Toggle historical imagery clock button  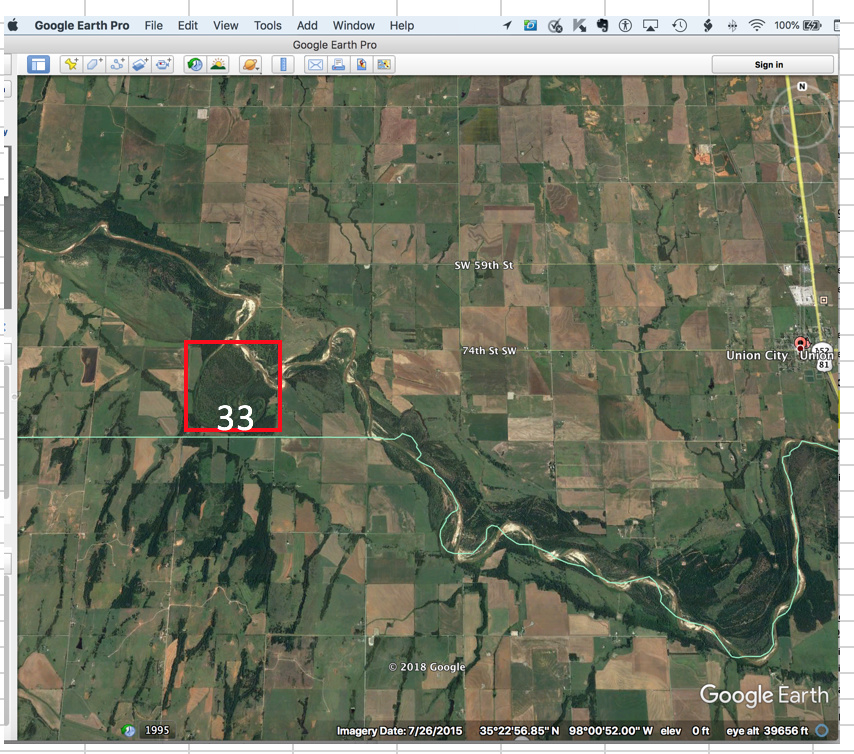point(194,64)
